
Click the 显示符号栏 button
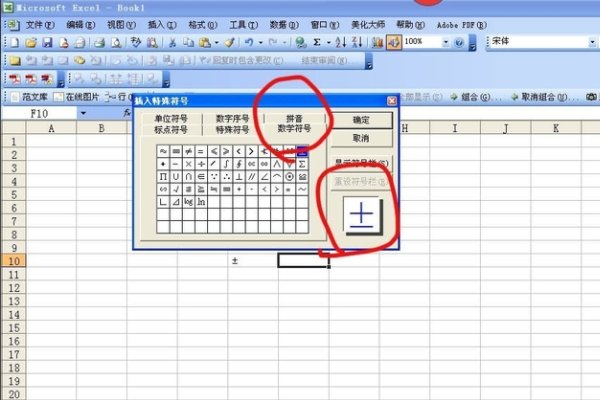(362, 163)
